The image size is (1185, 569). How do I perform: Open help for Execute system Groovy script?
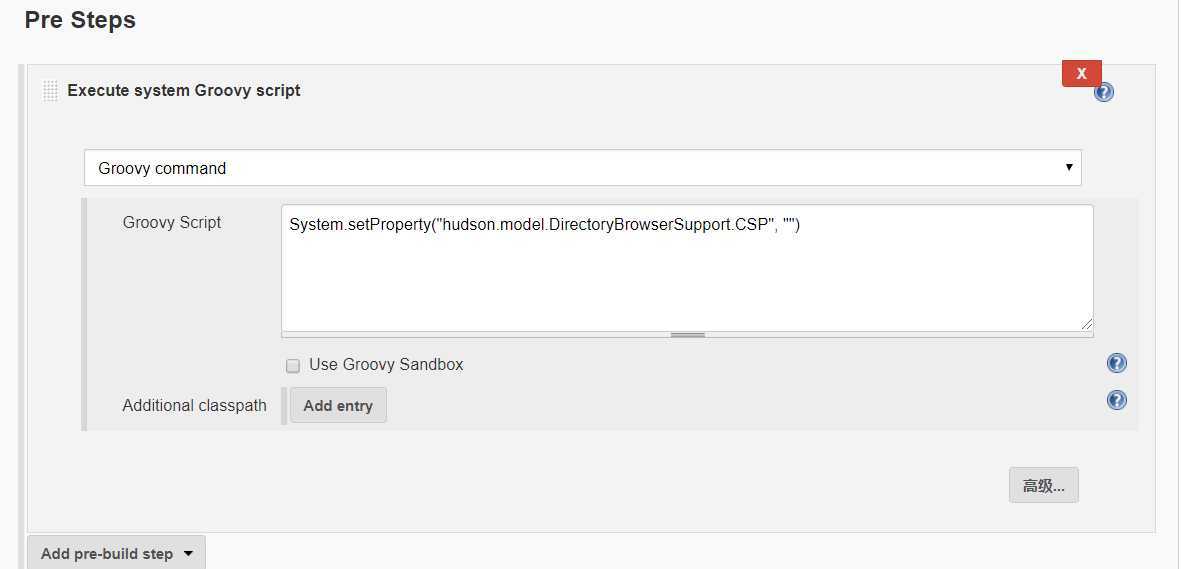tap(1104, 92)
